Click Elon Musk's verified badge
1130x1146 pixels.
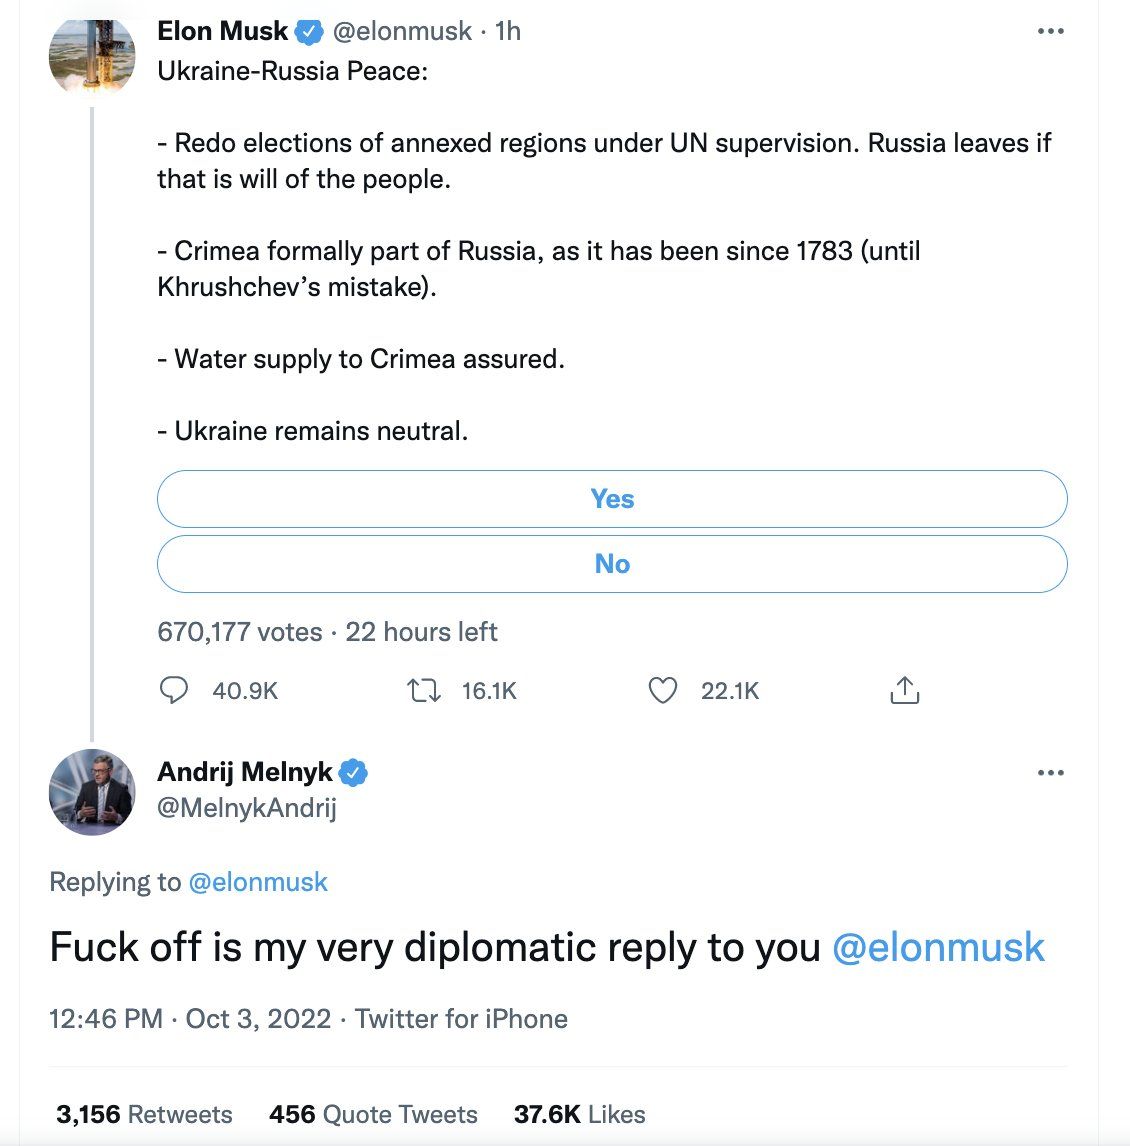[x=309, y=32]
